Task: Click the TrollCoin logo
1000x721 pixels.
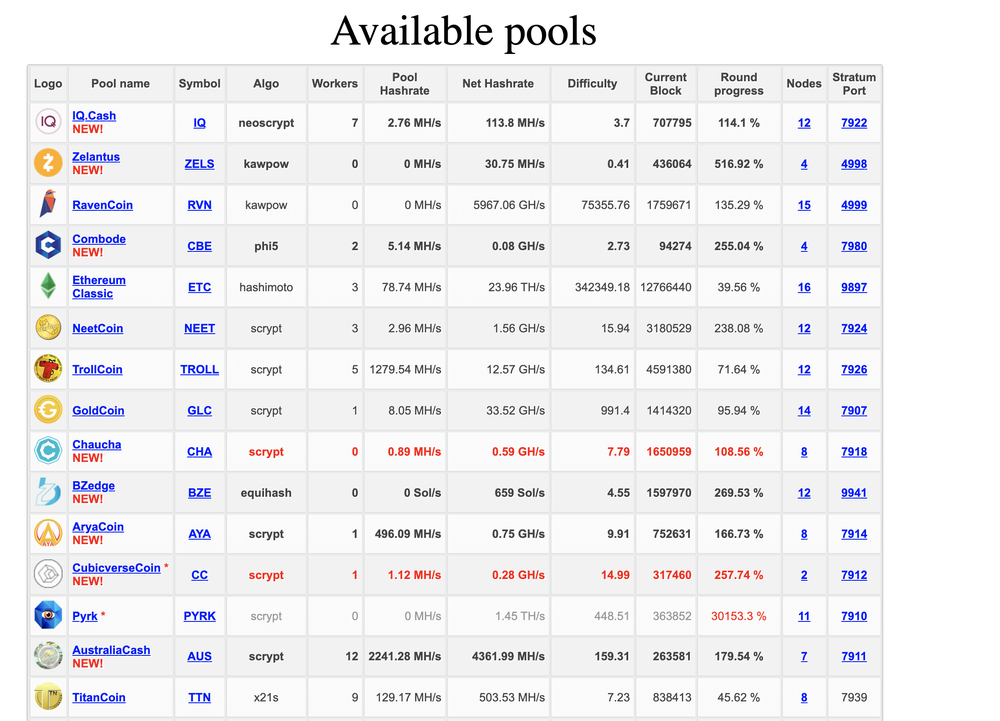Action: coord(48,369)
